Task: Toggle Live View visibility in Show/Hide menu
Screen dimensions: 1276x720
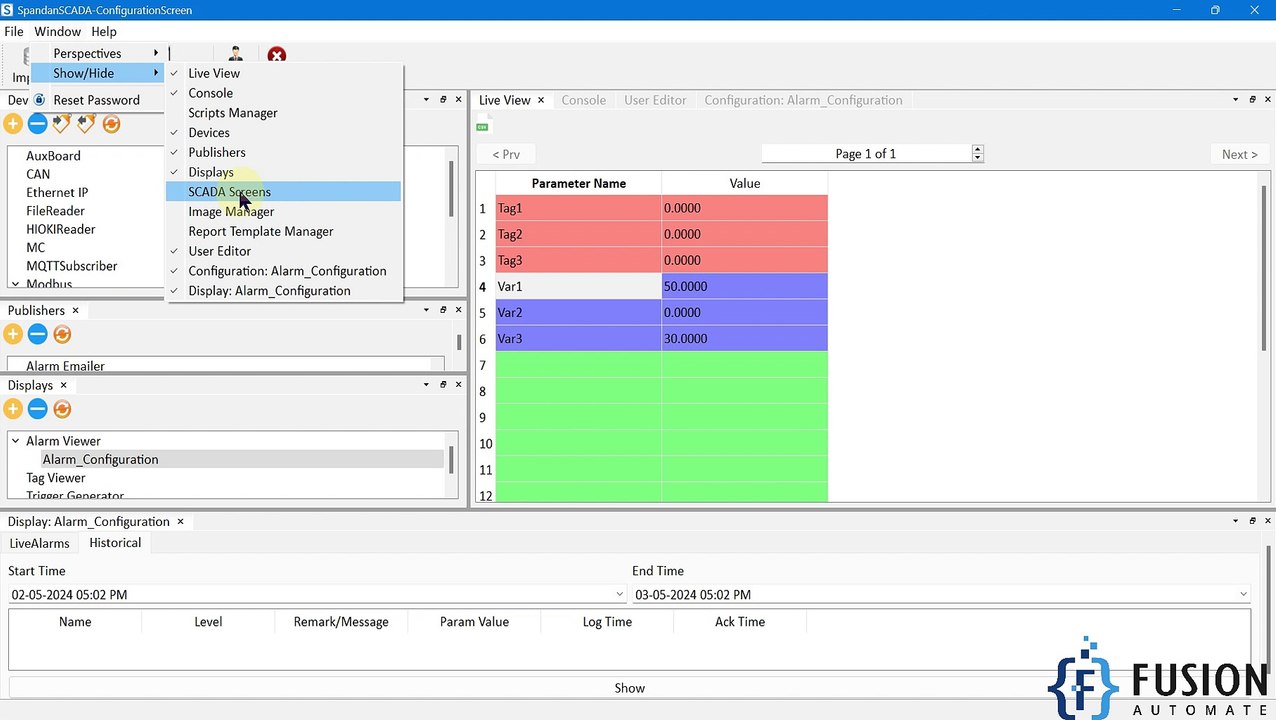Action: 284,73
